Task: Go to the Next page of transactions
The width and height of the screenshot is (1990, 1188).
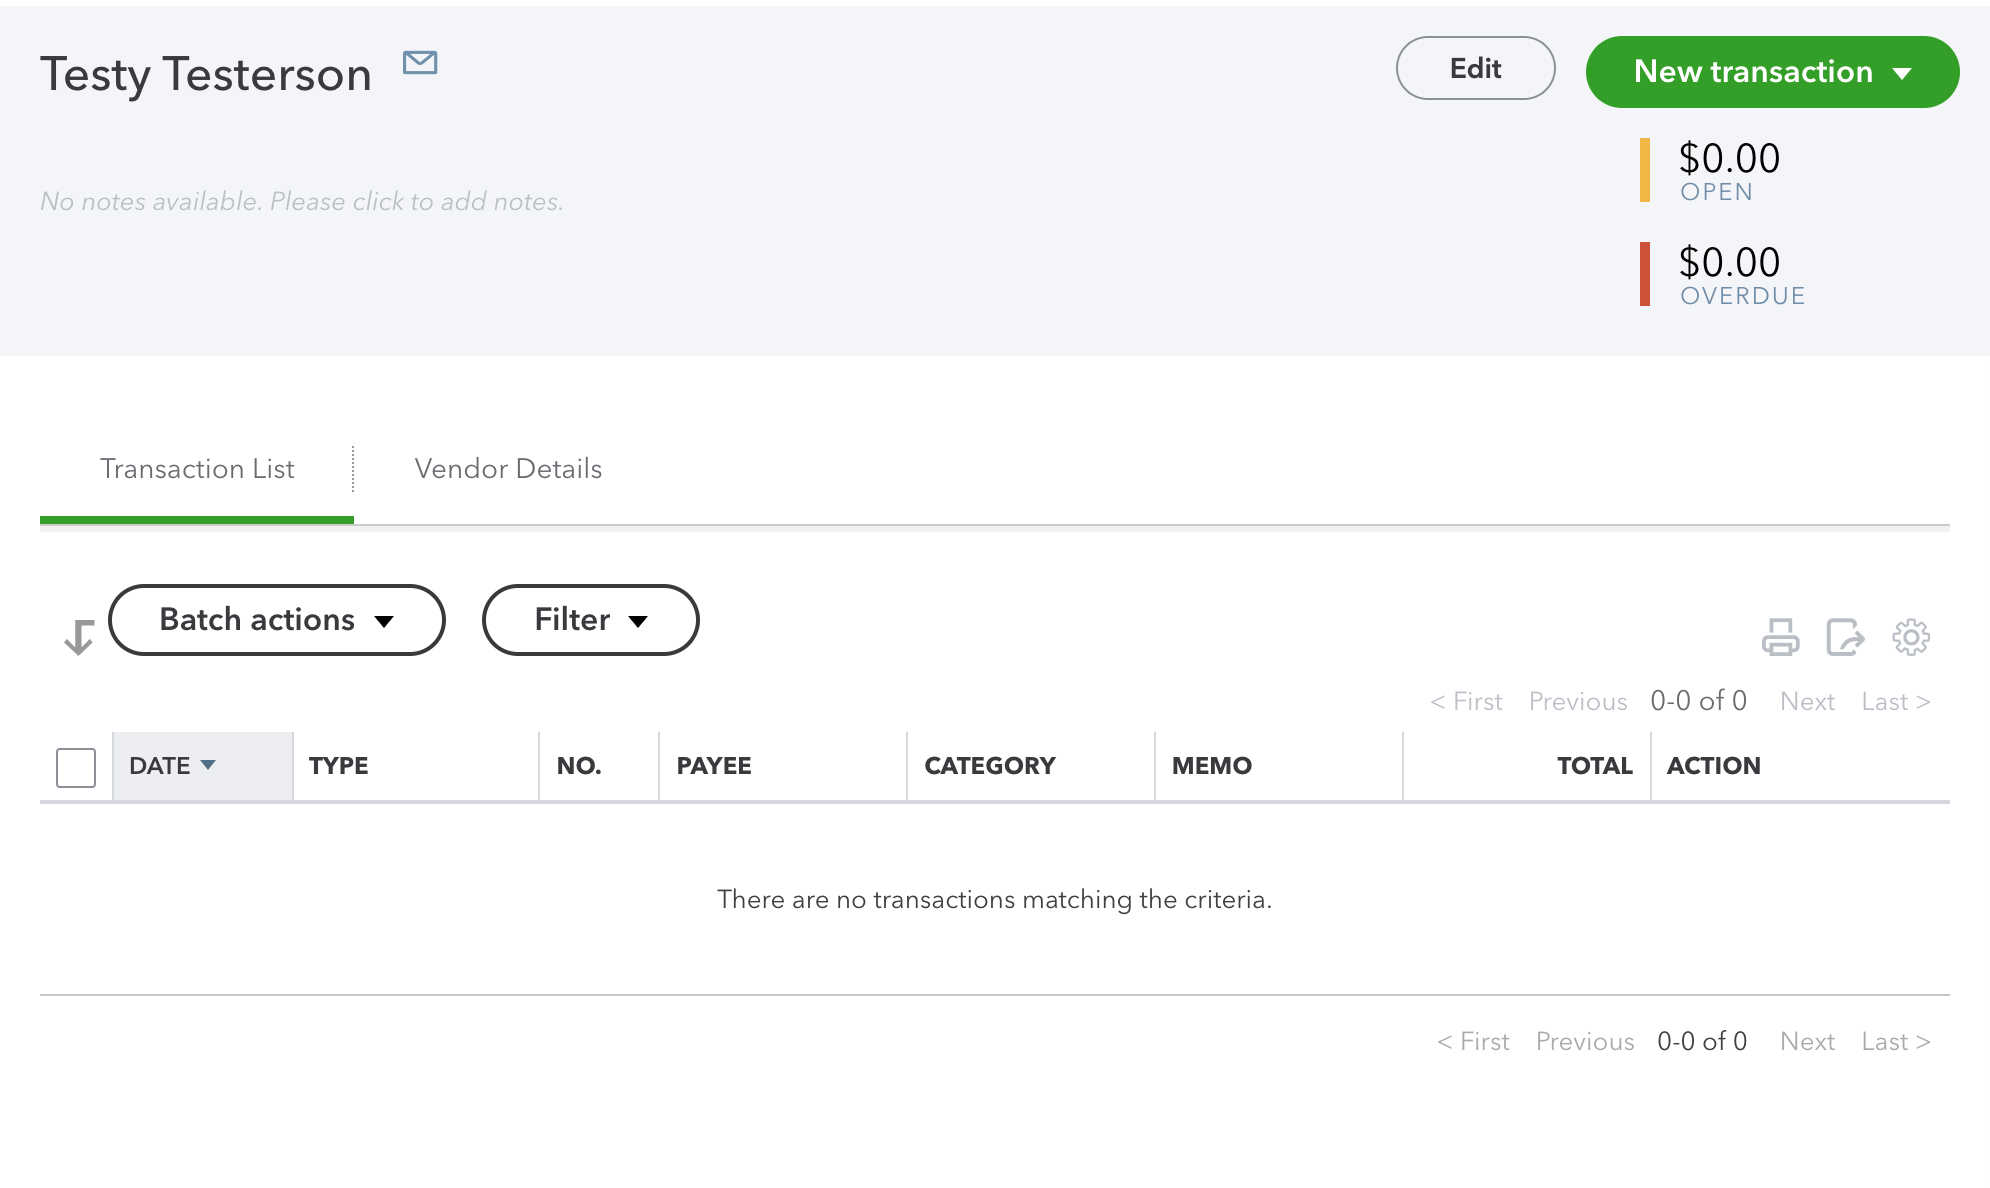Action: [1806, 701]
